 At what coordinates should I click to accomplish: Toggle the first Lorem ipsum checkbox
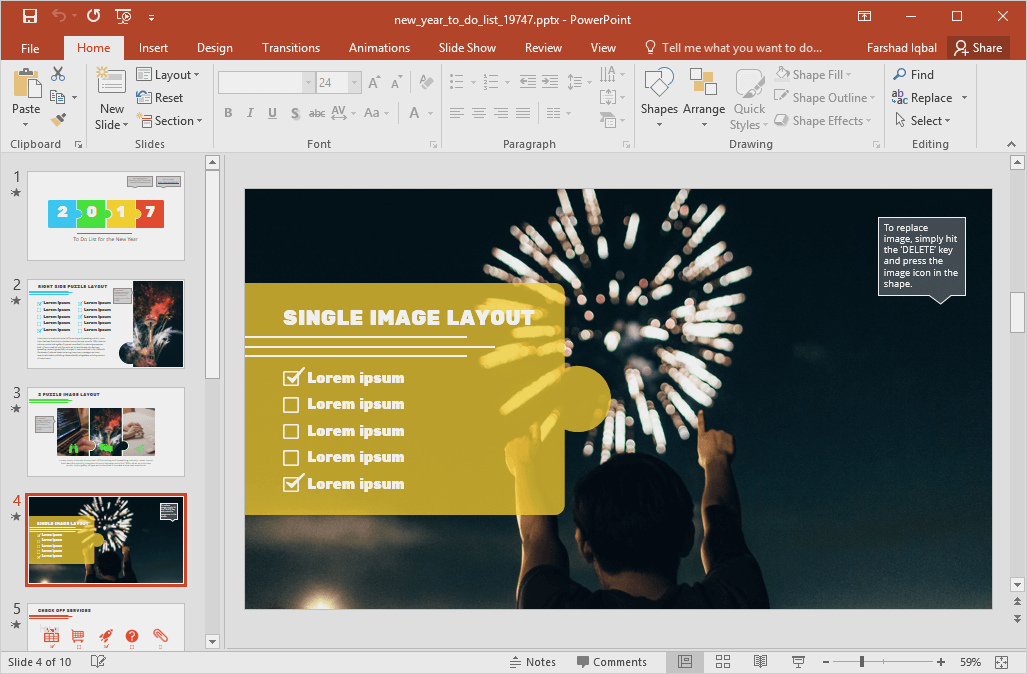tap(292, 378)
